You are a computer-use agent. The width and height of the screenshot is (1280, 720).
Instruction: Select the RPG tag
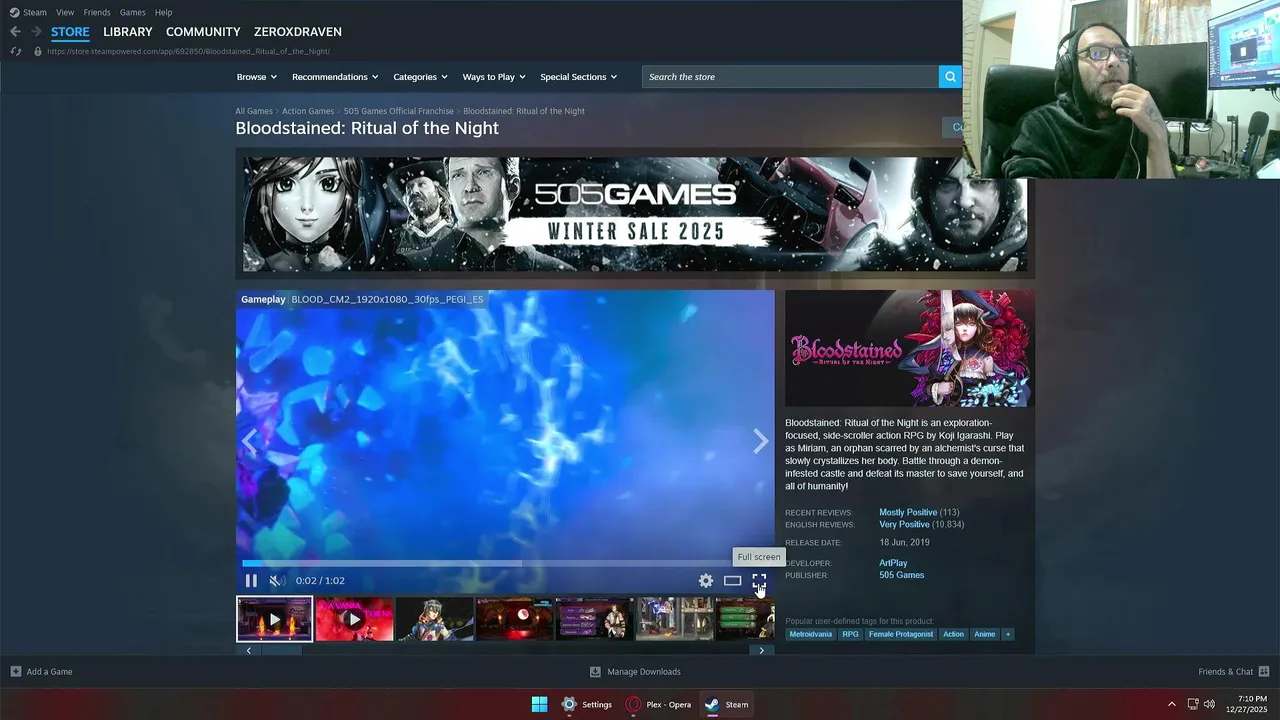[850, 634]
